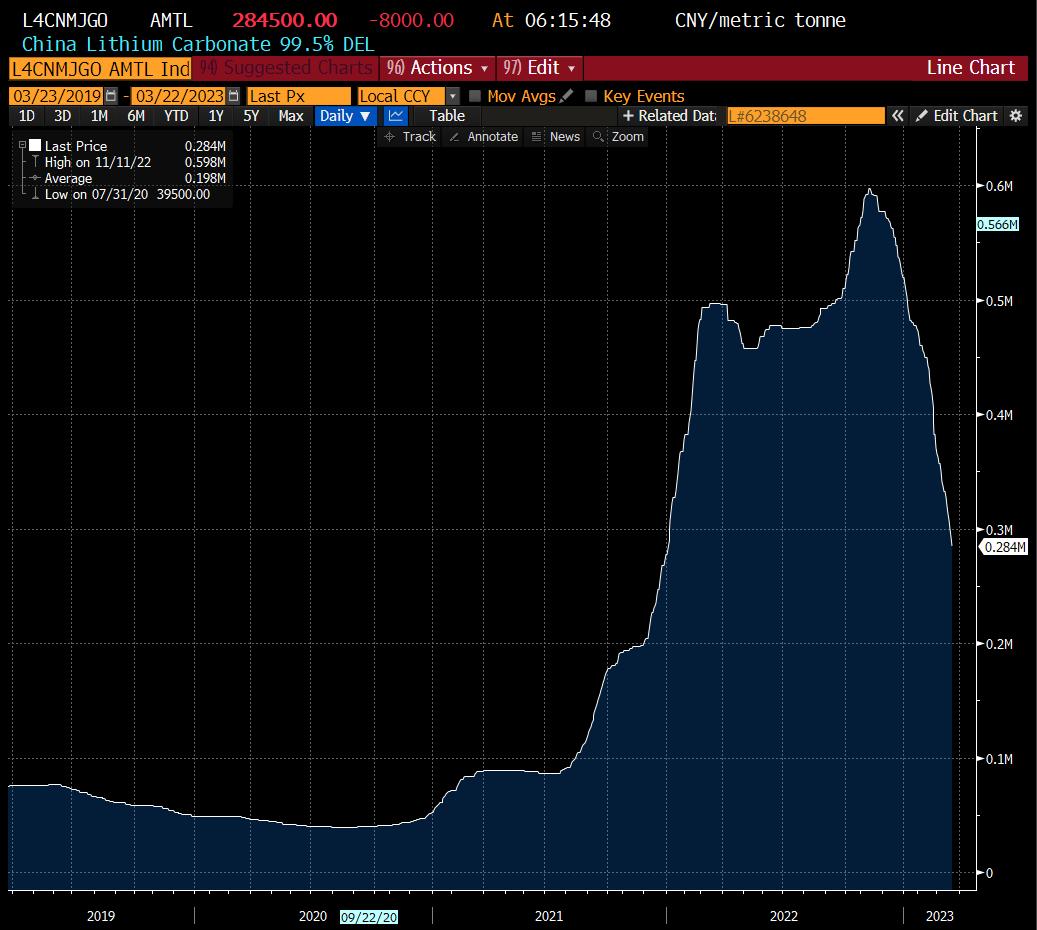The height and width of the screenshot is (930, 1037).
Task: Open the 97) Edit dropdown
Action: click(x=539, y=68)
